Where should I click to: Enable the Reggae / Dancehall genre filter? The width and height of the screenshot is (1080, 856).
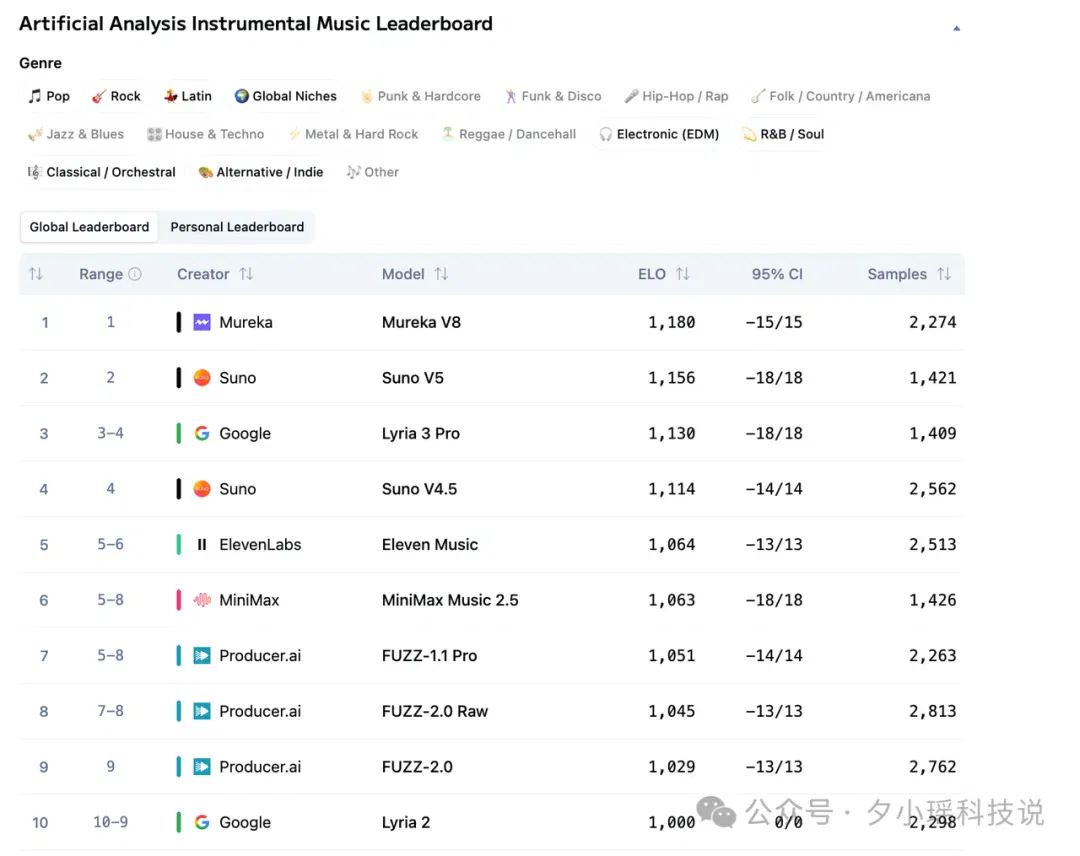pos(508,134)
